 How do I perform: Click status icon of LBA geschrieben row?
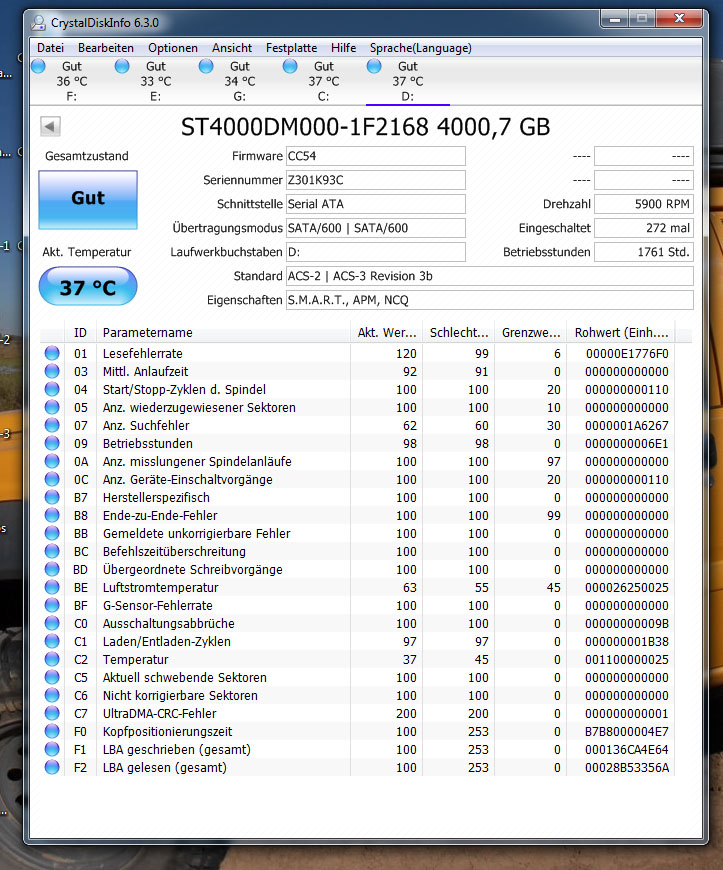click(x=52, y=749)
